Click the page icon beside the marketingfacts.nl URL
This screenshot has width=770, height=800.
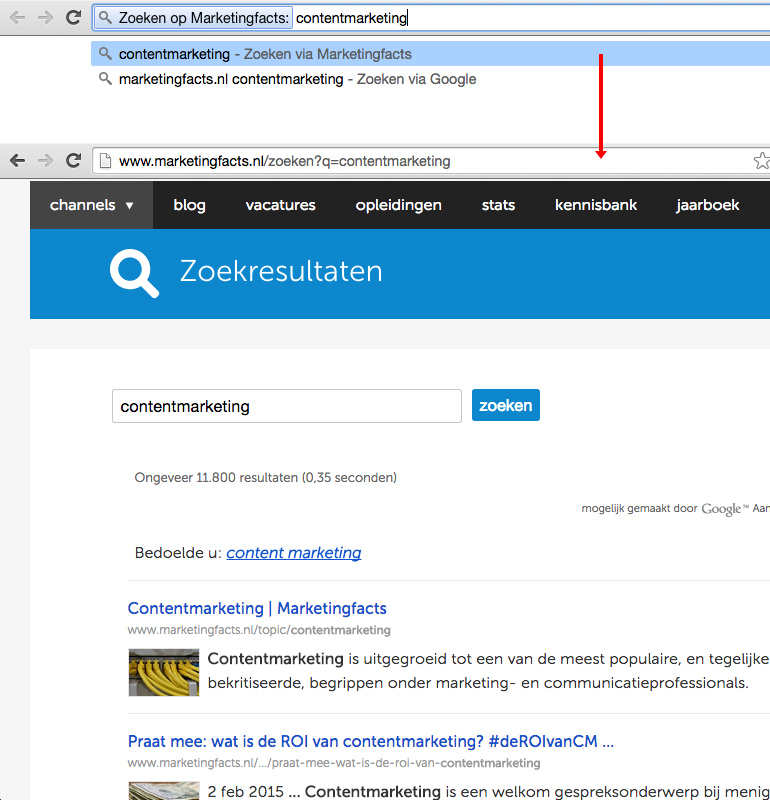[105, 161]
